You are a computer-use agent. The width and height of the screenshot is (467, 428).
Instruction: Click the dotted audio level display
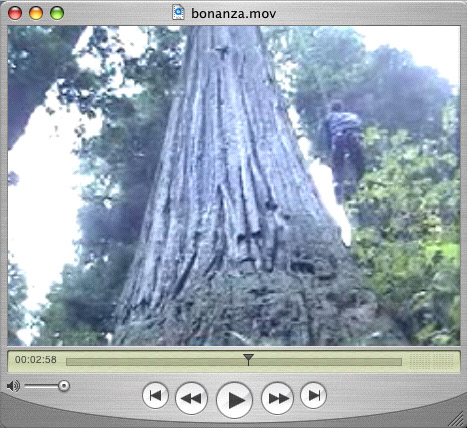[432, 361]
